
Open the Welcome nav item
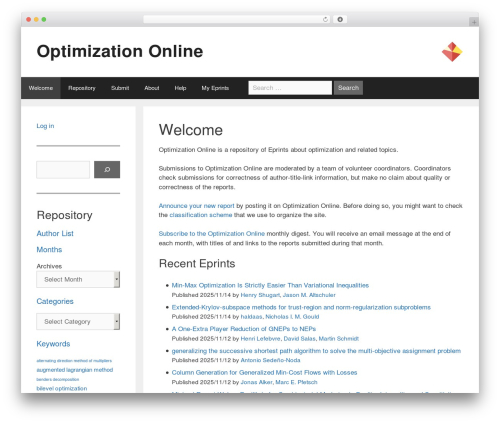(41, 88)
